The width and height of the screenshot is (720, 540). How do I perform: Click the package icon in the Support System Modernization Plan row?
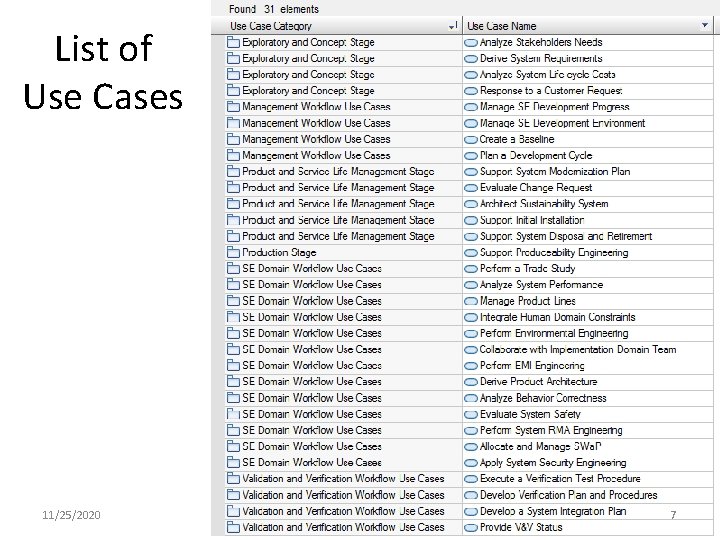coord(233,172)
